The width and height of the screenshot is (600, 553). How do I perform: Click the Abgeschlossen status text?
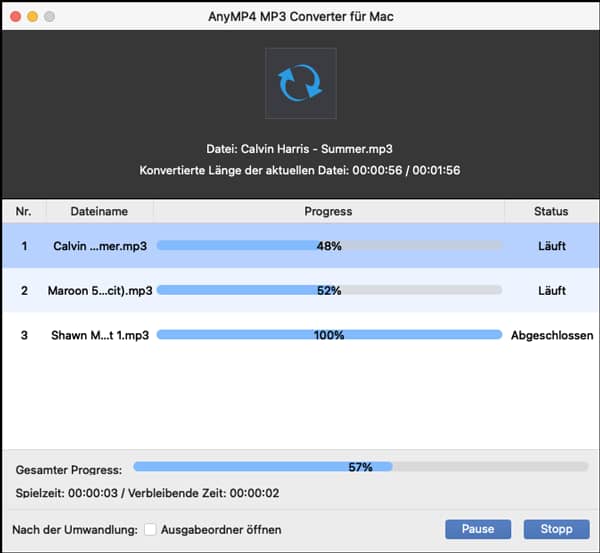(552, 335)
